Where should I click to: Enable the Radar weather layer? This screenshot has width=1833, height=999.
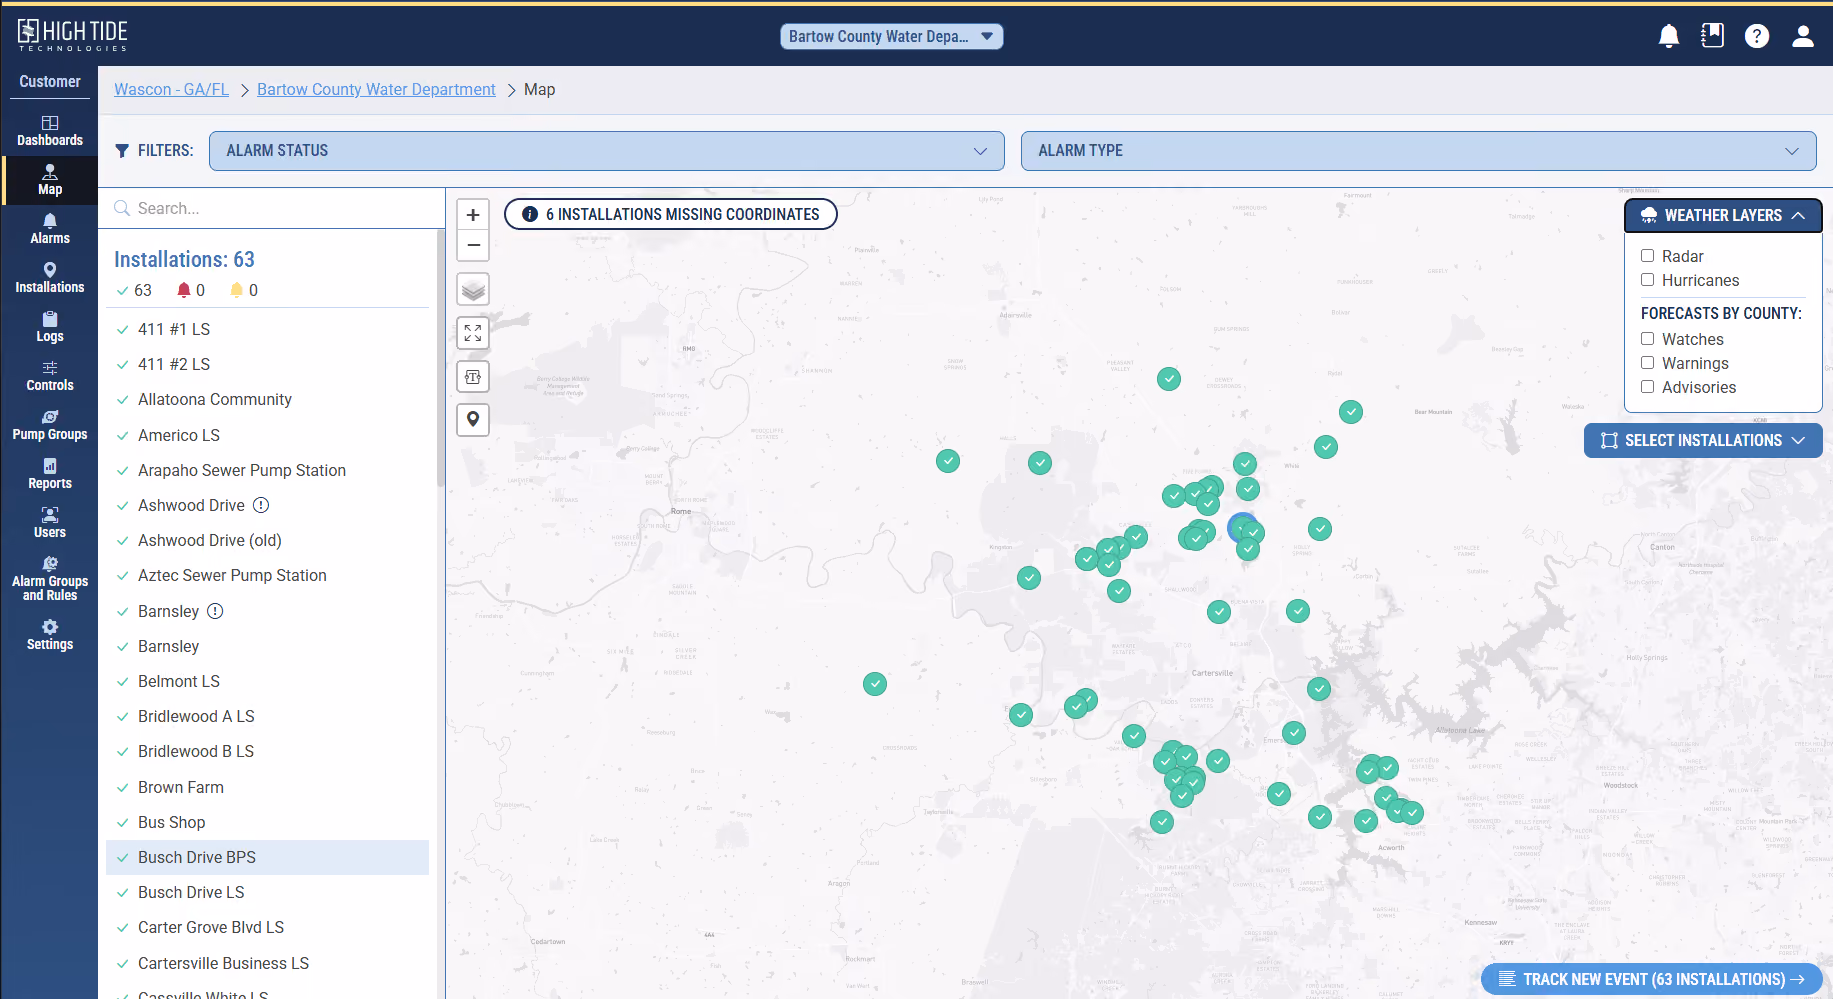(1647, 256)
